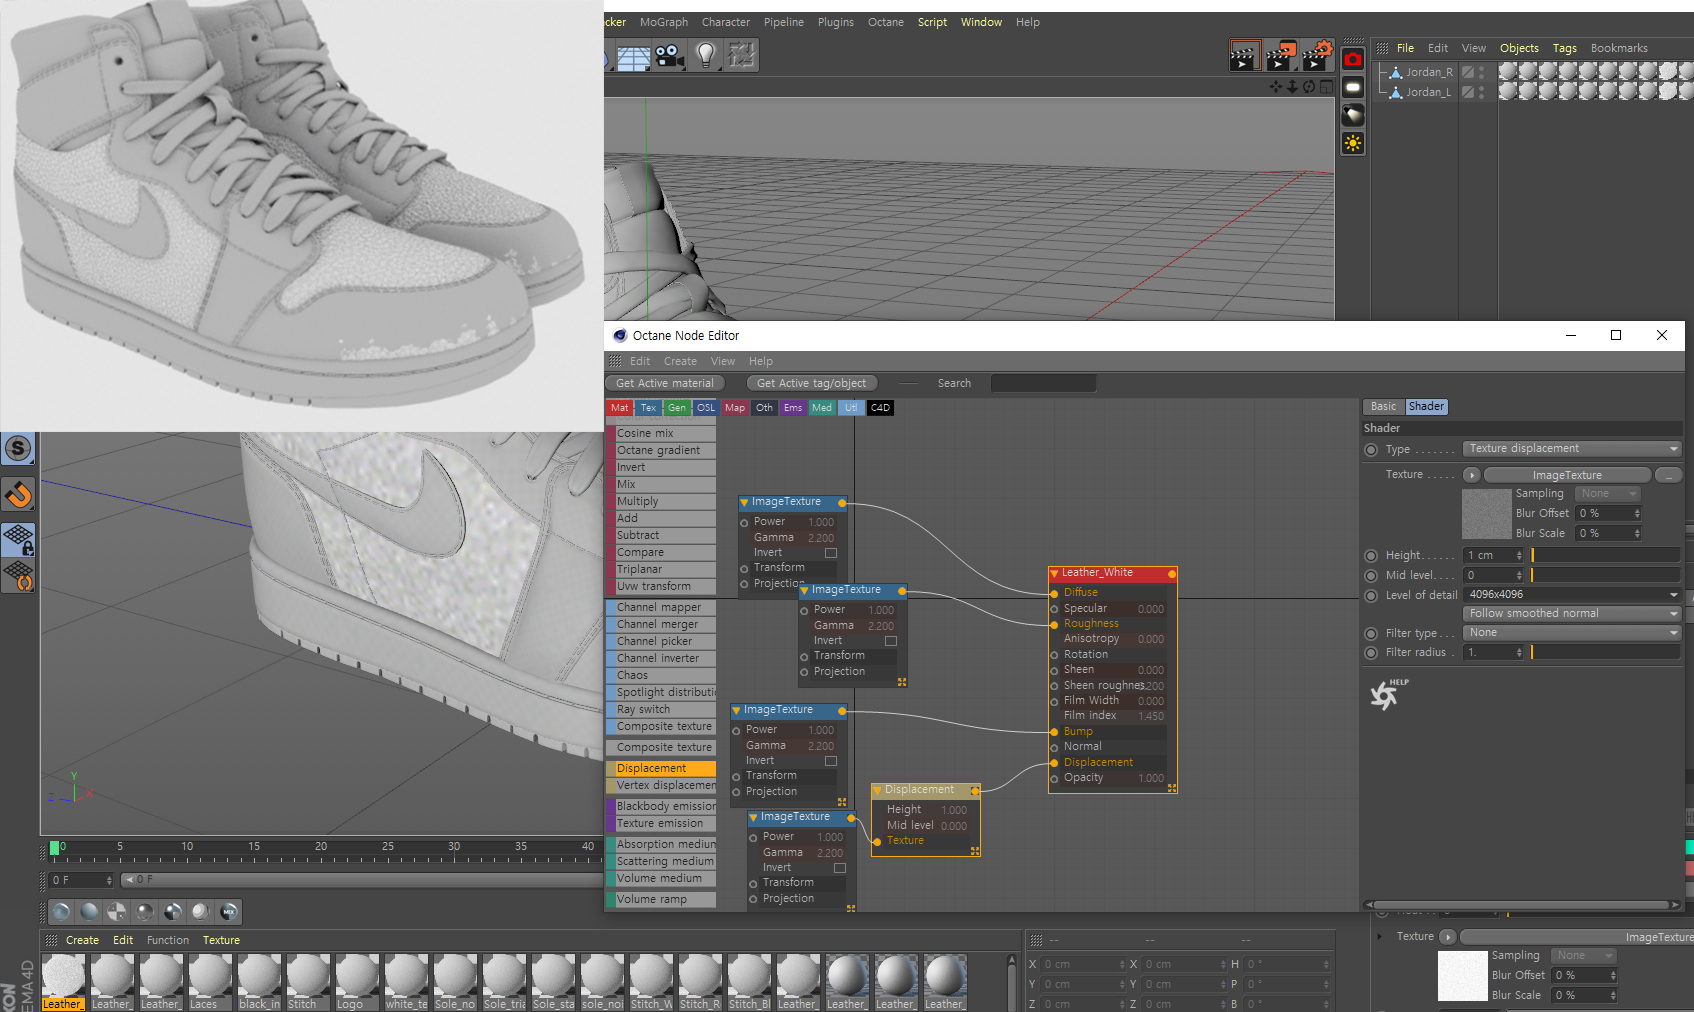Viewport: 1694px width, 1012px height.
Task: Toggle Invert checkbox on the bottom ImageTexture node
Action: (x=840, y=868)
